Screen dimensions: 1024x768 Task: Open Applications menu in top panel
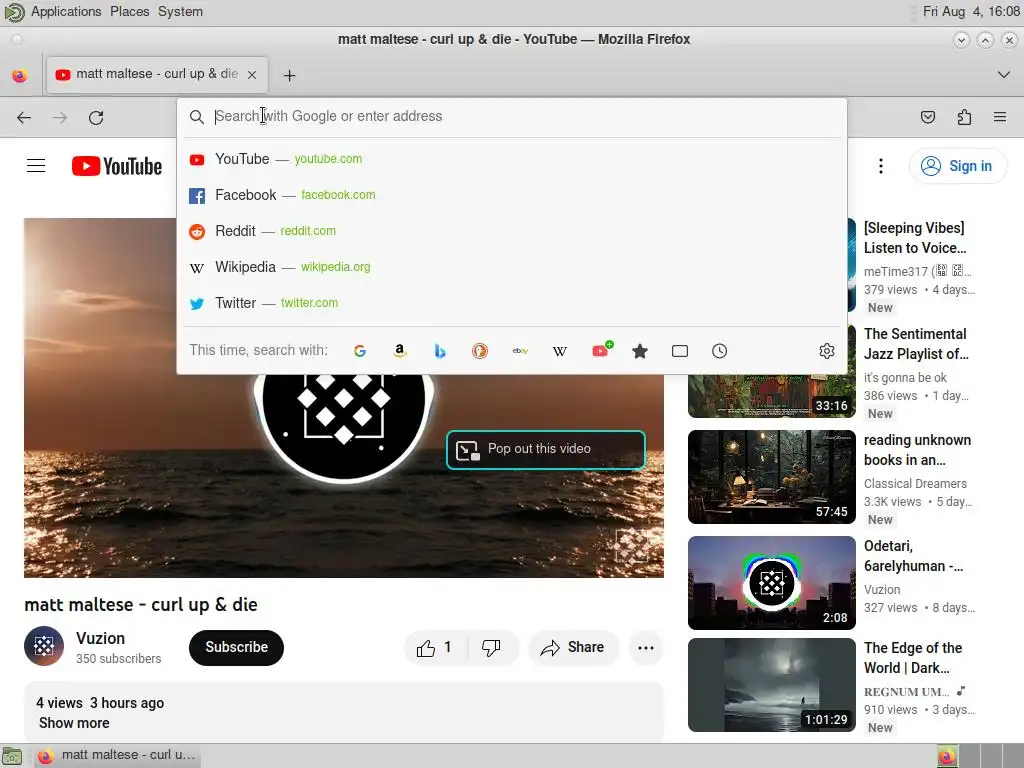point(66,12)
